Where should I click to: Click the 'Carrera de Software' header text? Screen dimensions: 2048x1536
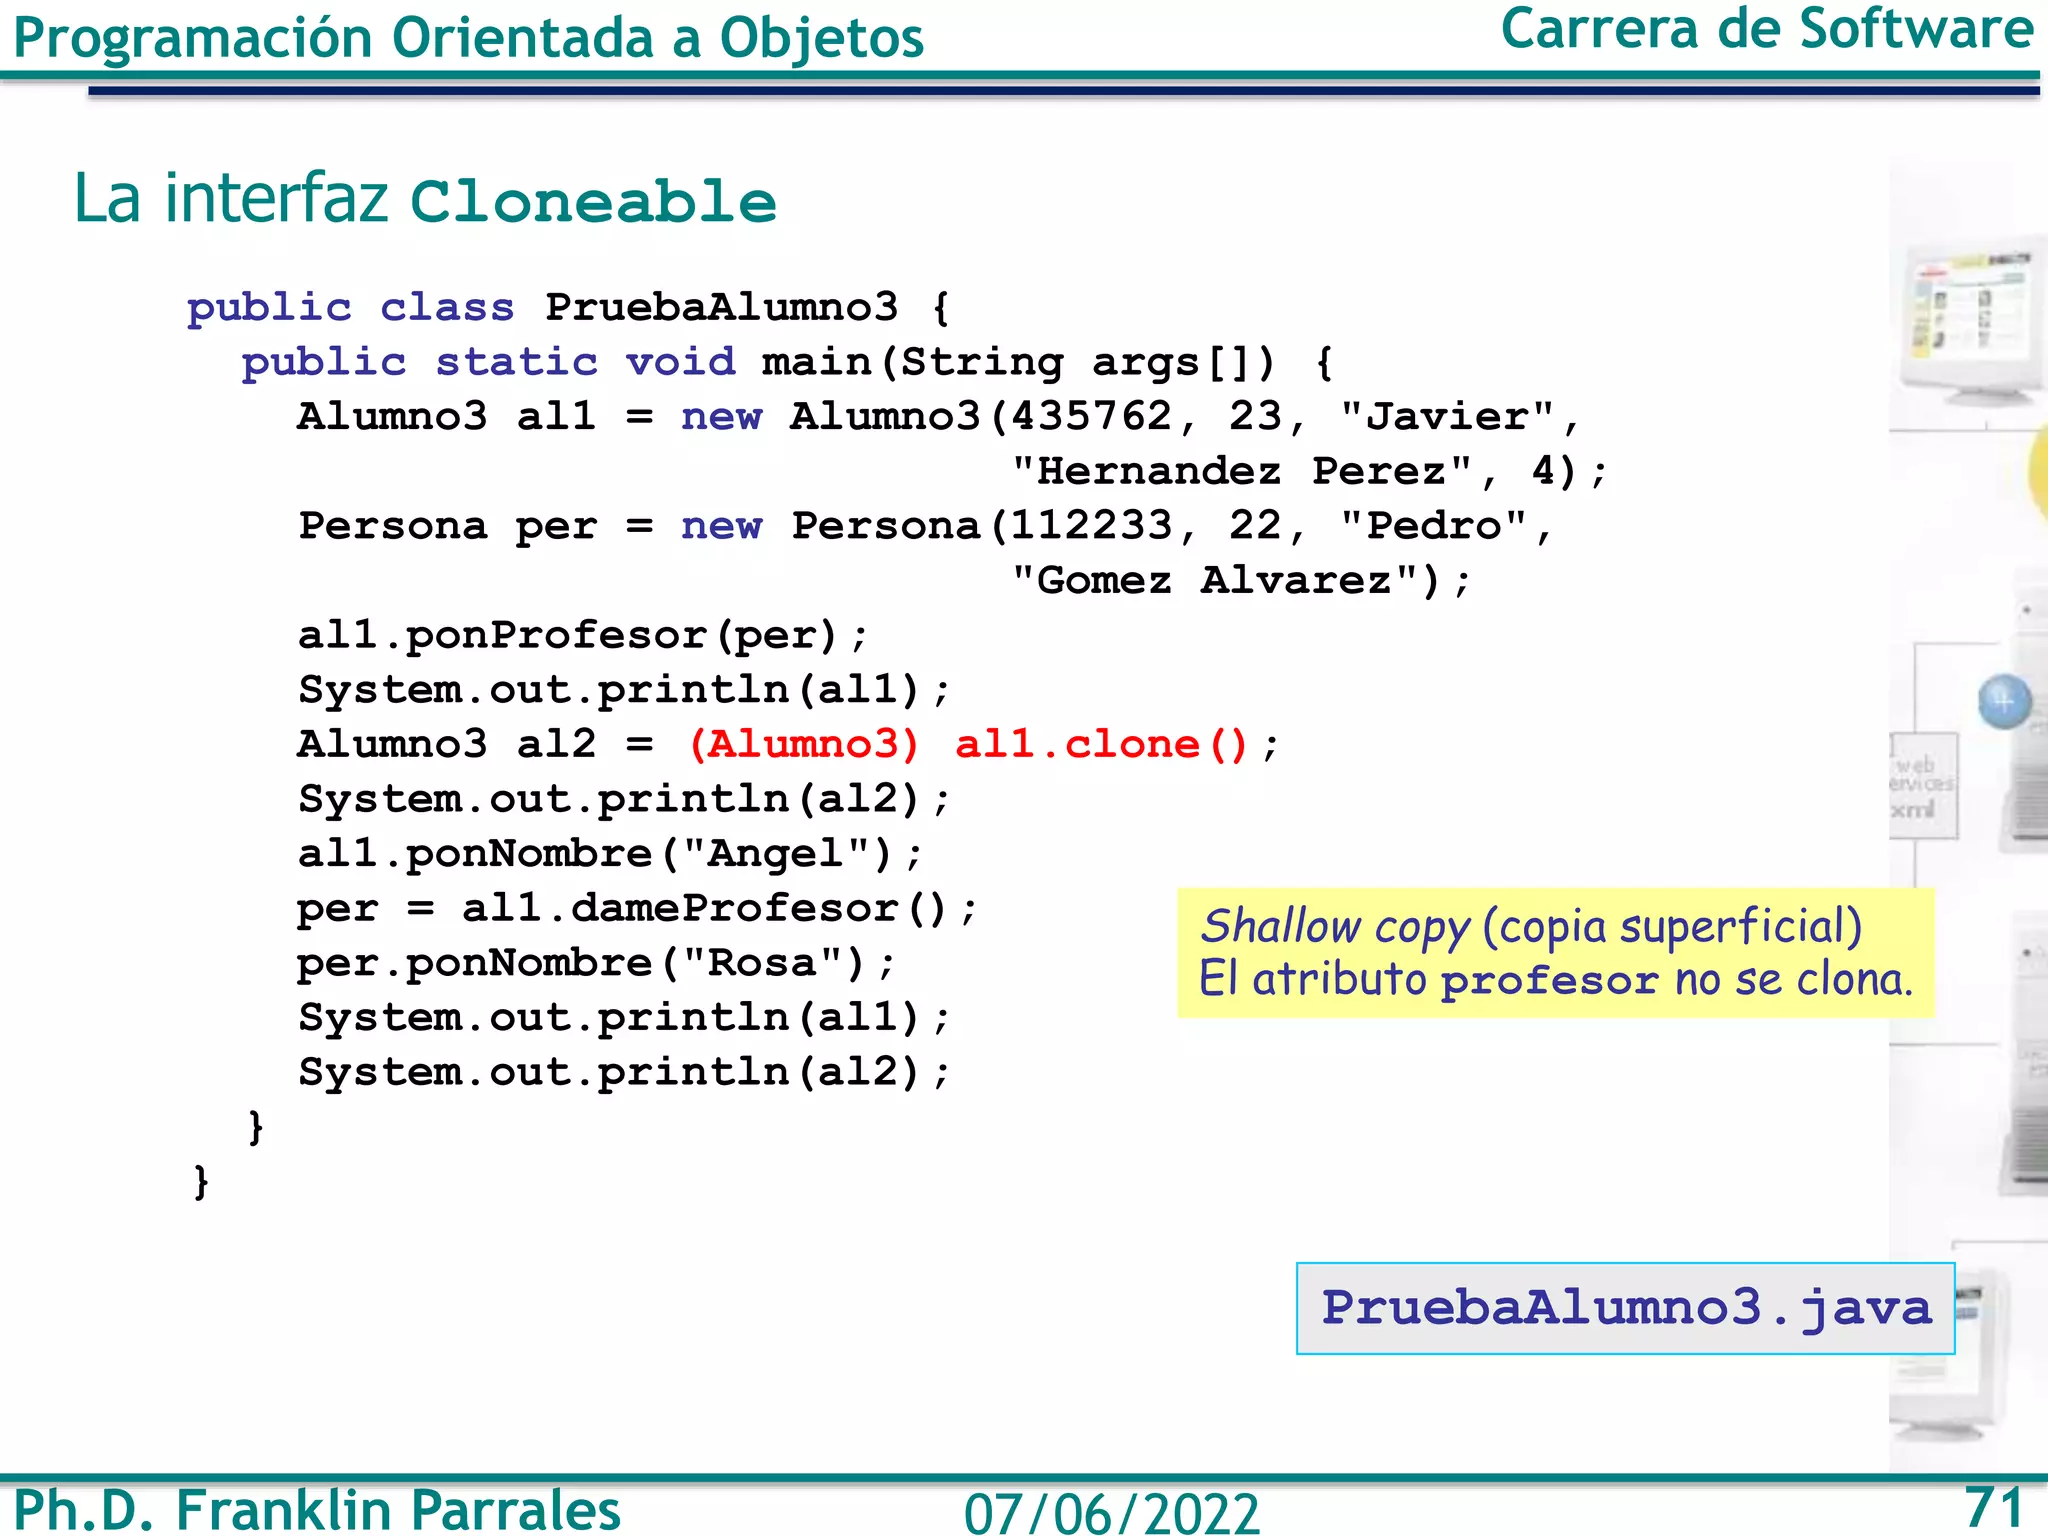pyautogui.click(x=1767, y=28)
